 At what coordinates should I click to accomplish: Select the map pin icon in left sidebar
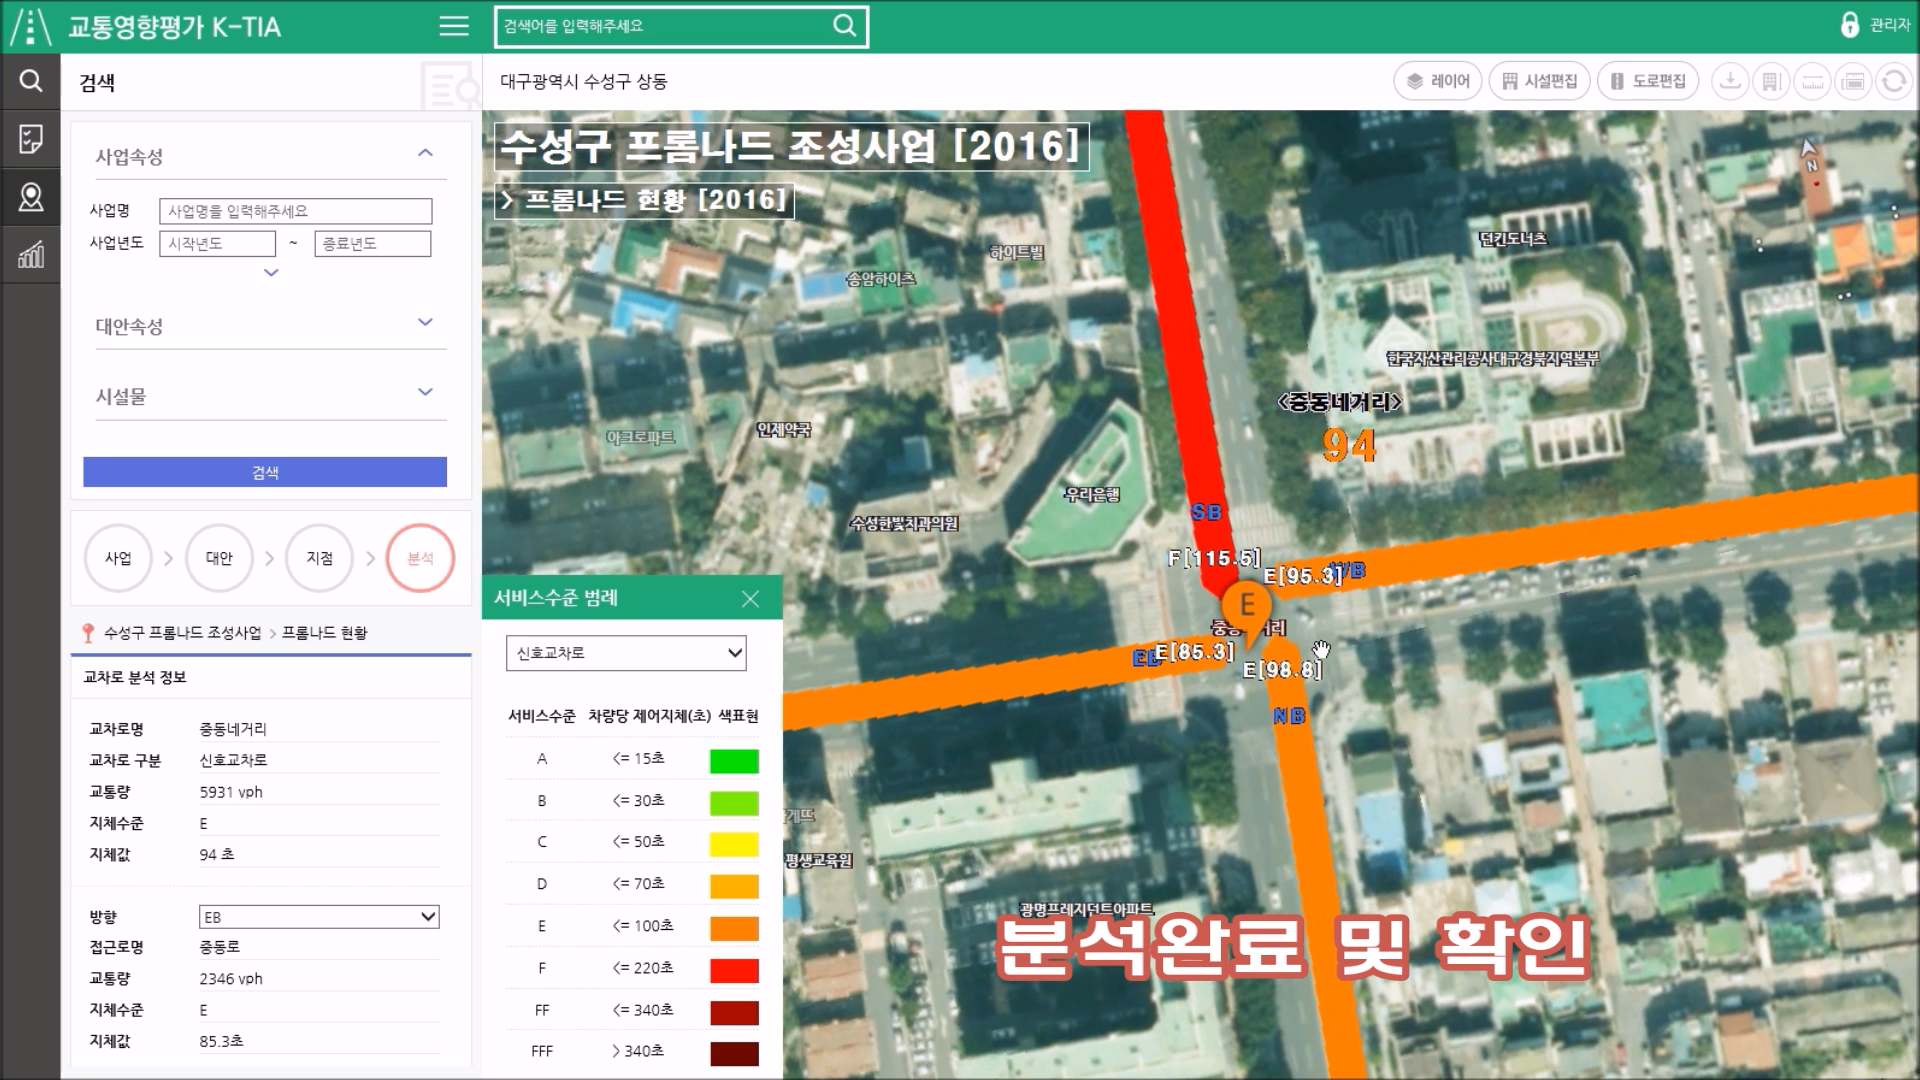31,197
